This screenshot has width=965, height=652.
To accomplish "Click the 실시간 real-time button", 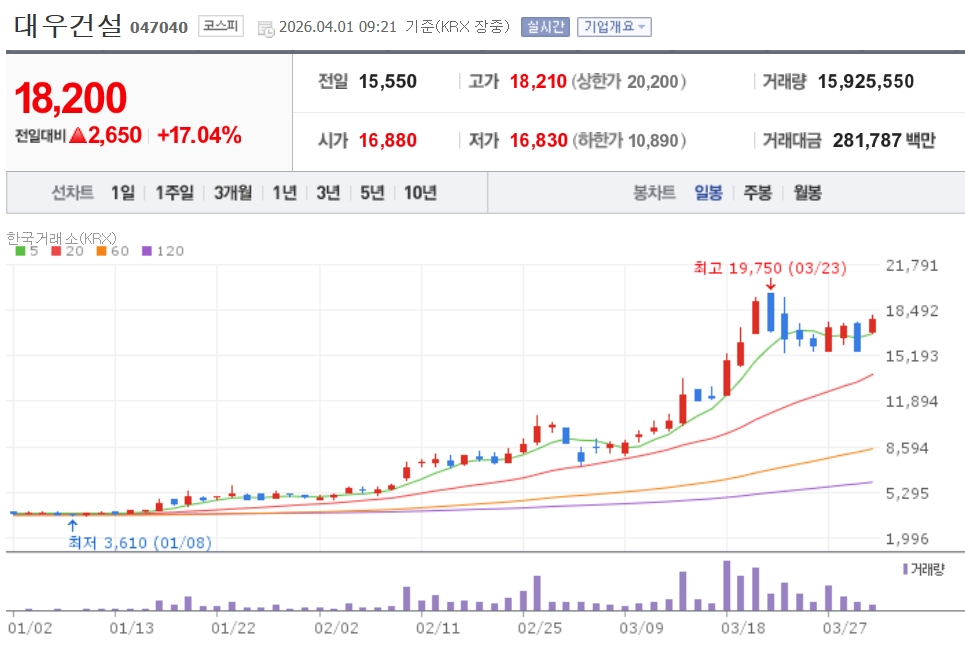I will point(545,26).
